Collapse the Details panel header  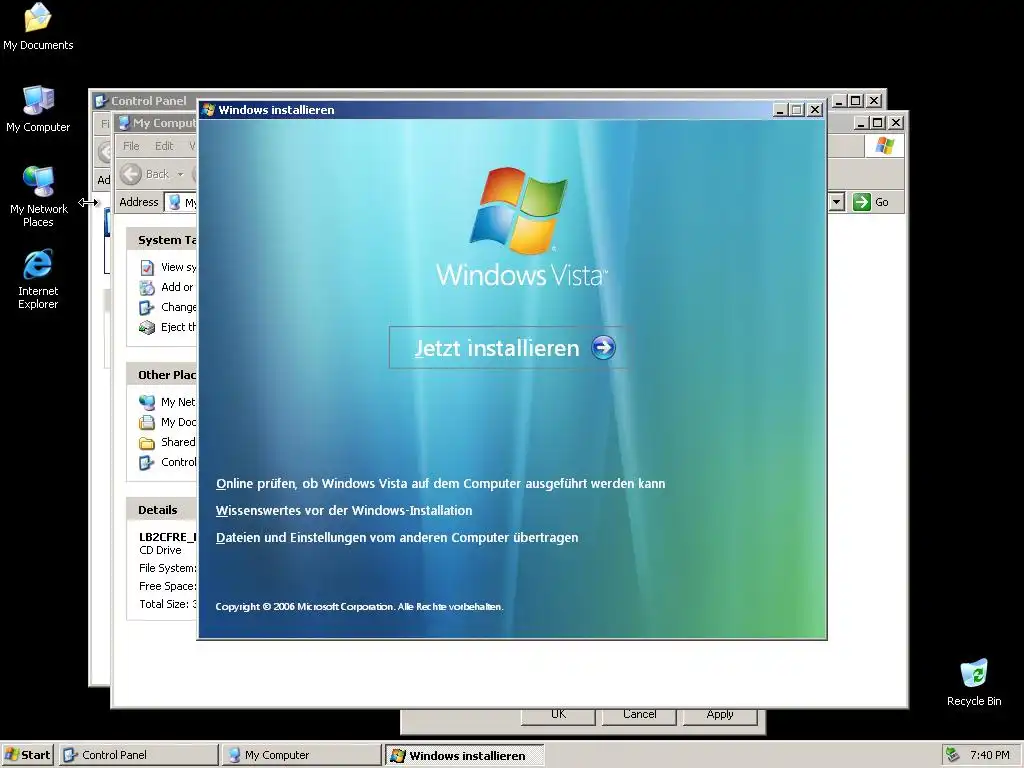tap(162, 510)
